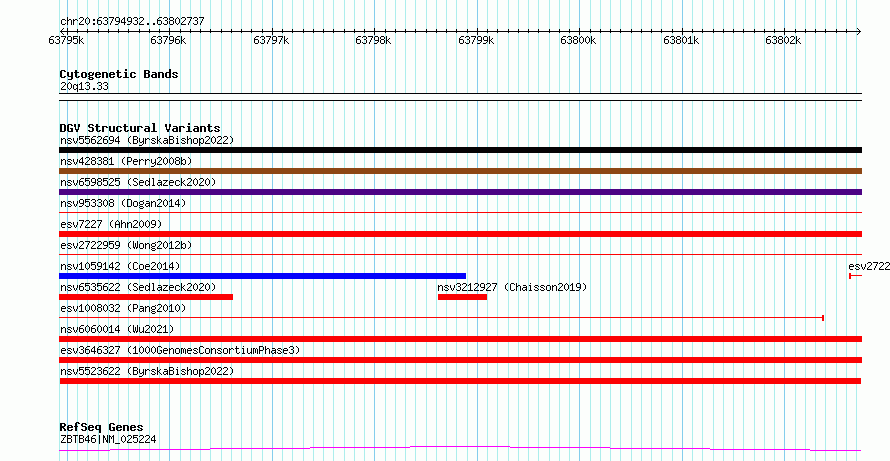Click the 20q13.33 band label

[x=84, y=87]
